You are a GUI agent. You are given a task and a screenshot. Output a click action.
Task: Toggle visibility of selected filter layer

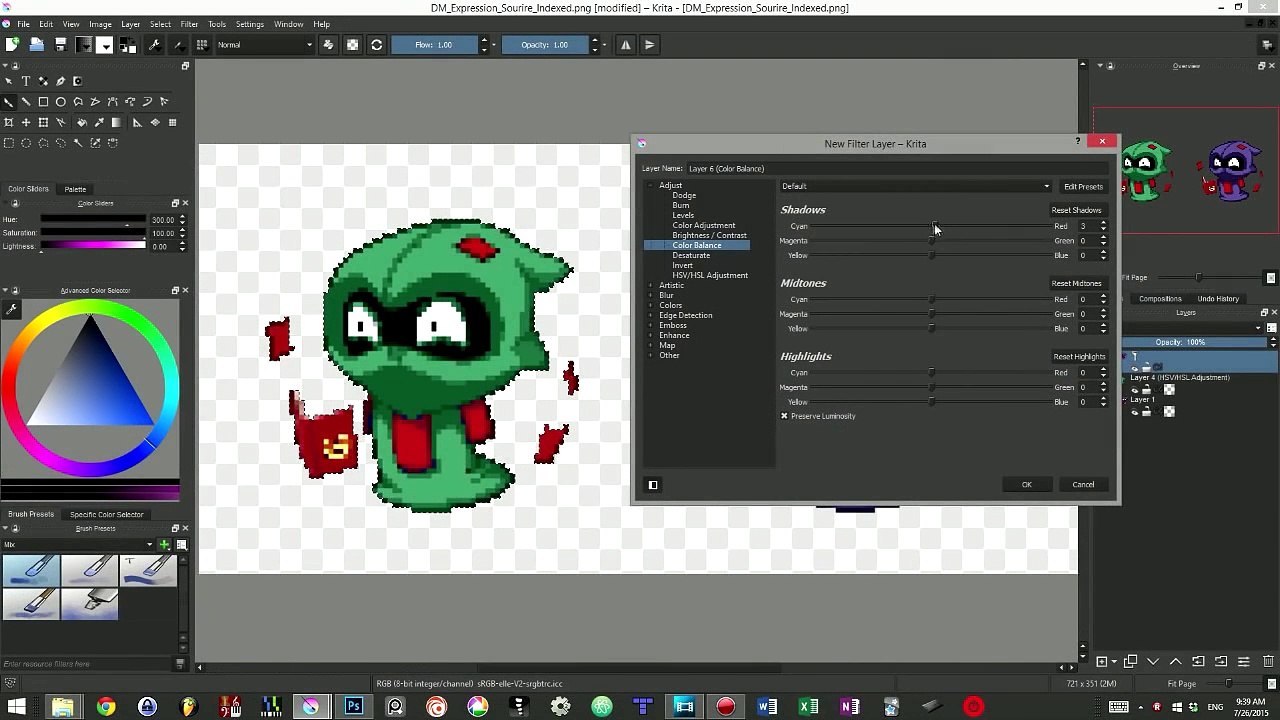pos(1135,367)
